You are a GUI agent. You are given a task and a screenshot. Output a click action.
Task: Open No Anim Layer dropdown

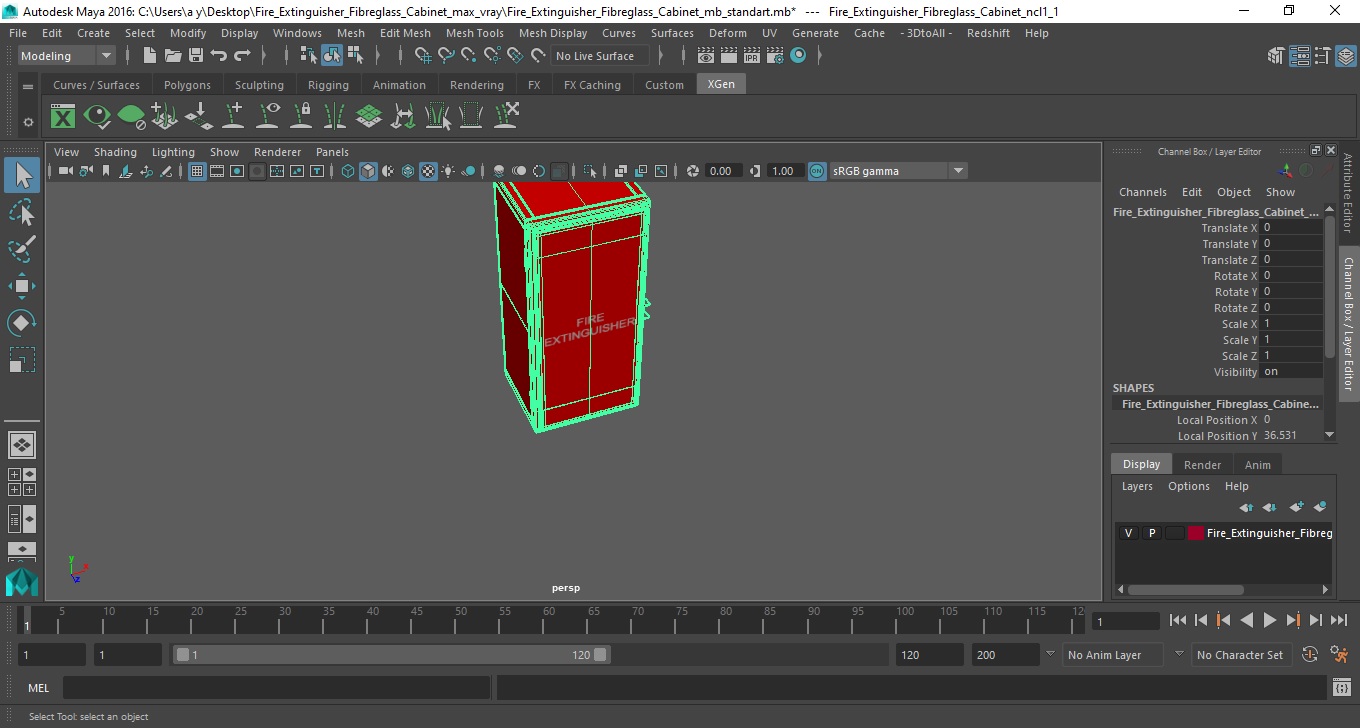1114,655
